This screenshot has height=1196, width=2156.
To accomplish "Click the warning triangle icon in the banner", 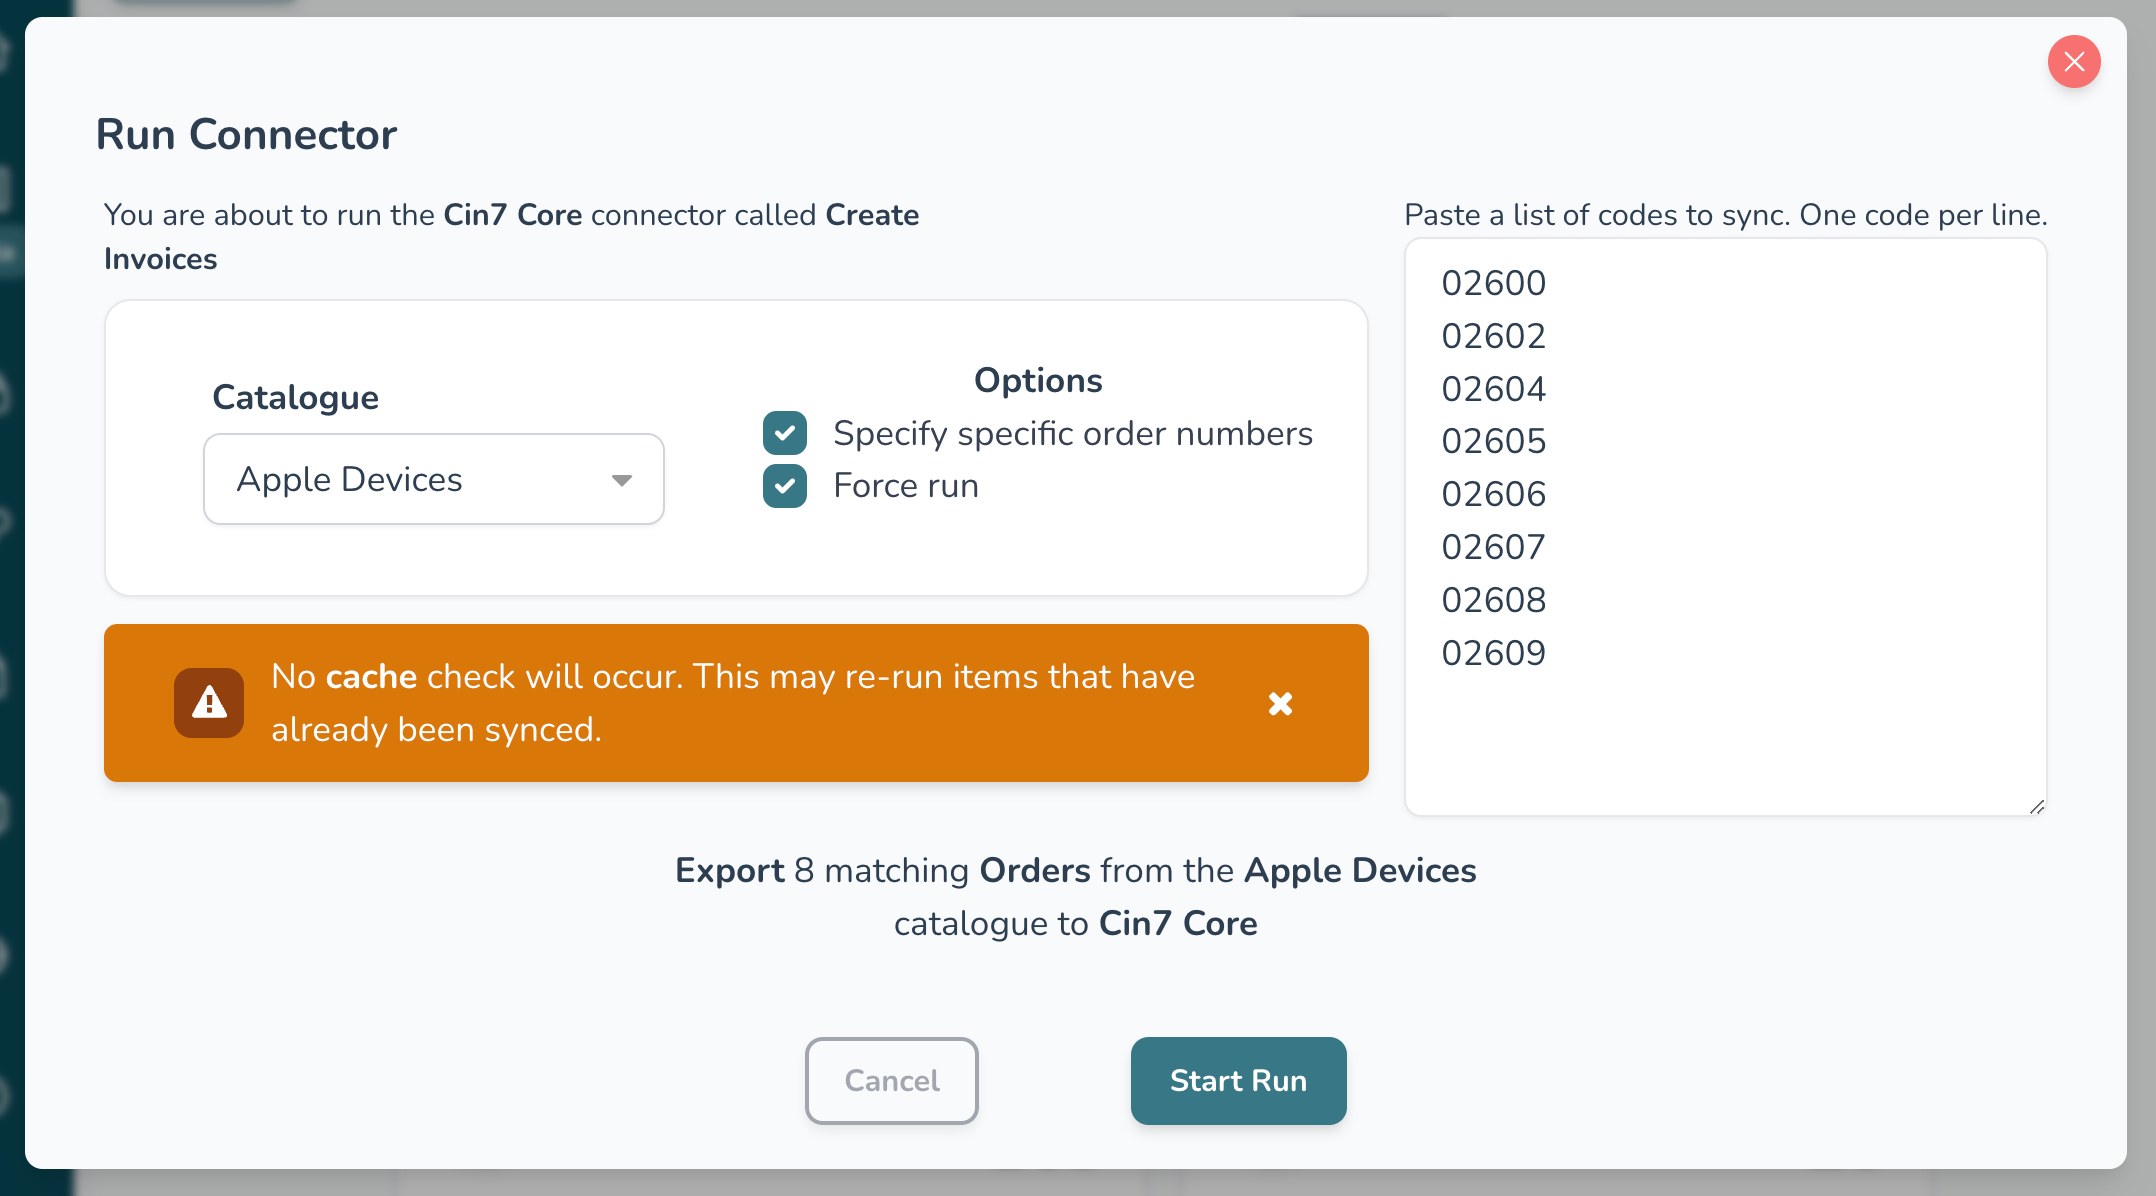I will click(x=209, y=703).
